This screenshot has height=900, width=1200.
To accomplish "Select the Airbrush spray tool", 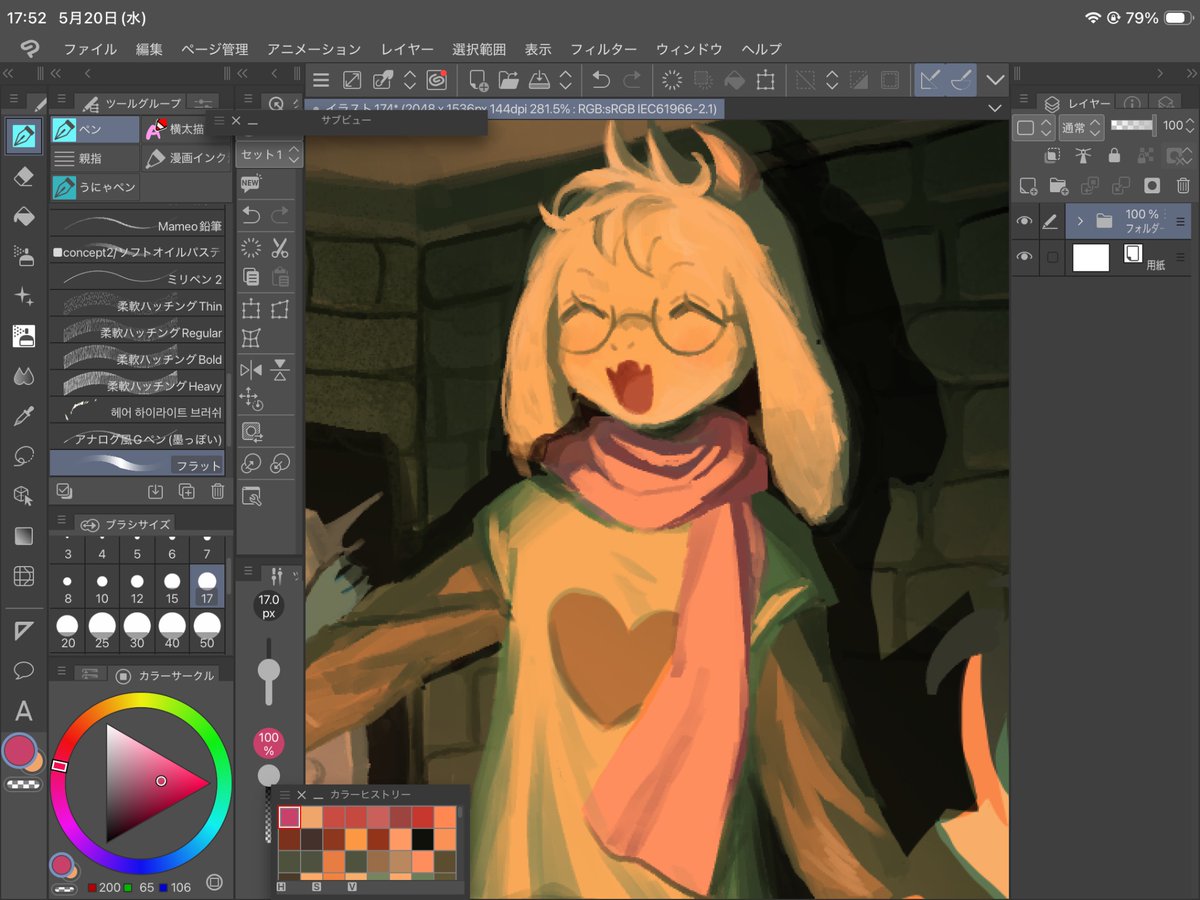I will click(23, 256).
